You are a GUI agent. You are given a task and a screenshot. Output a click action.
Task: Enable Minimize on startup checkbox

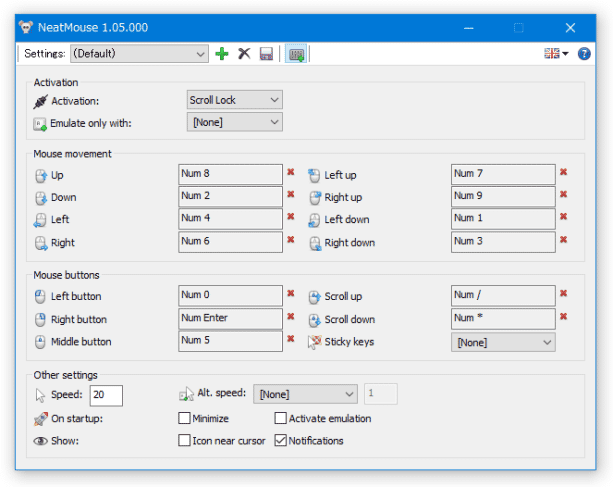coord(184,418)
